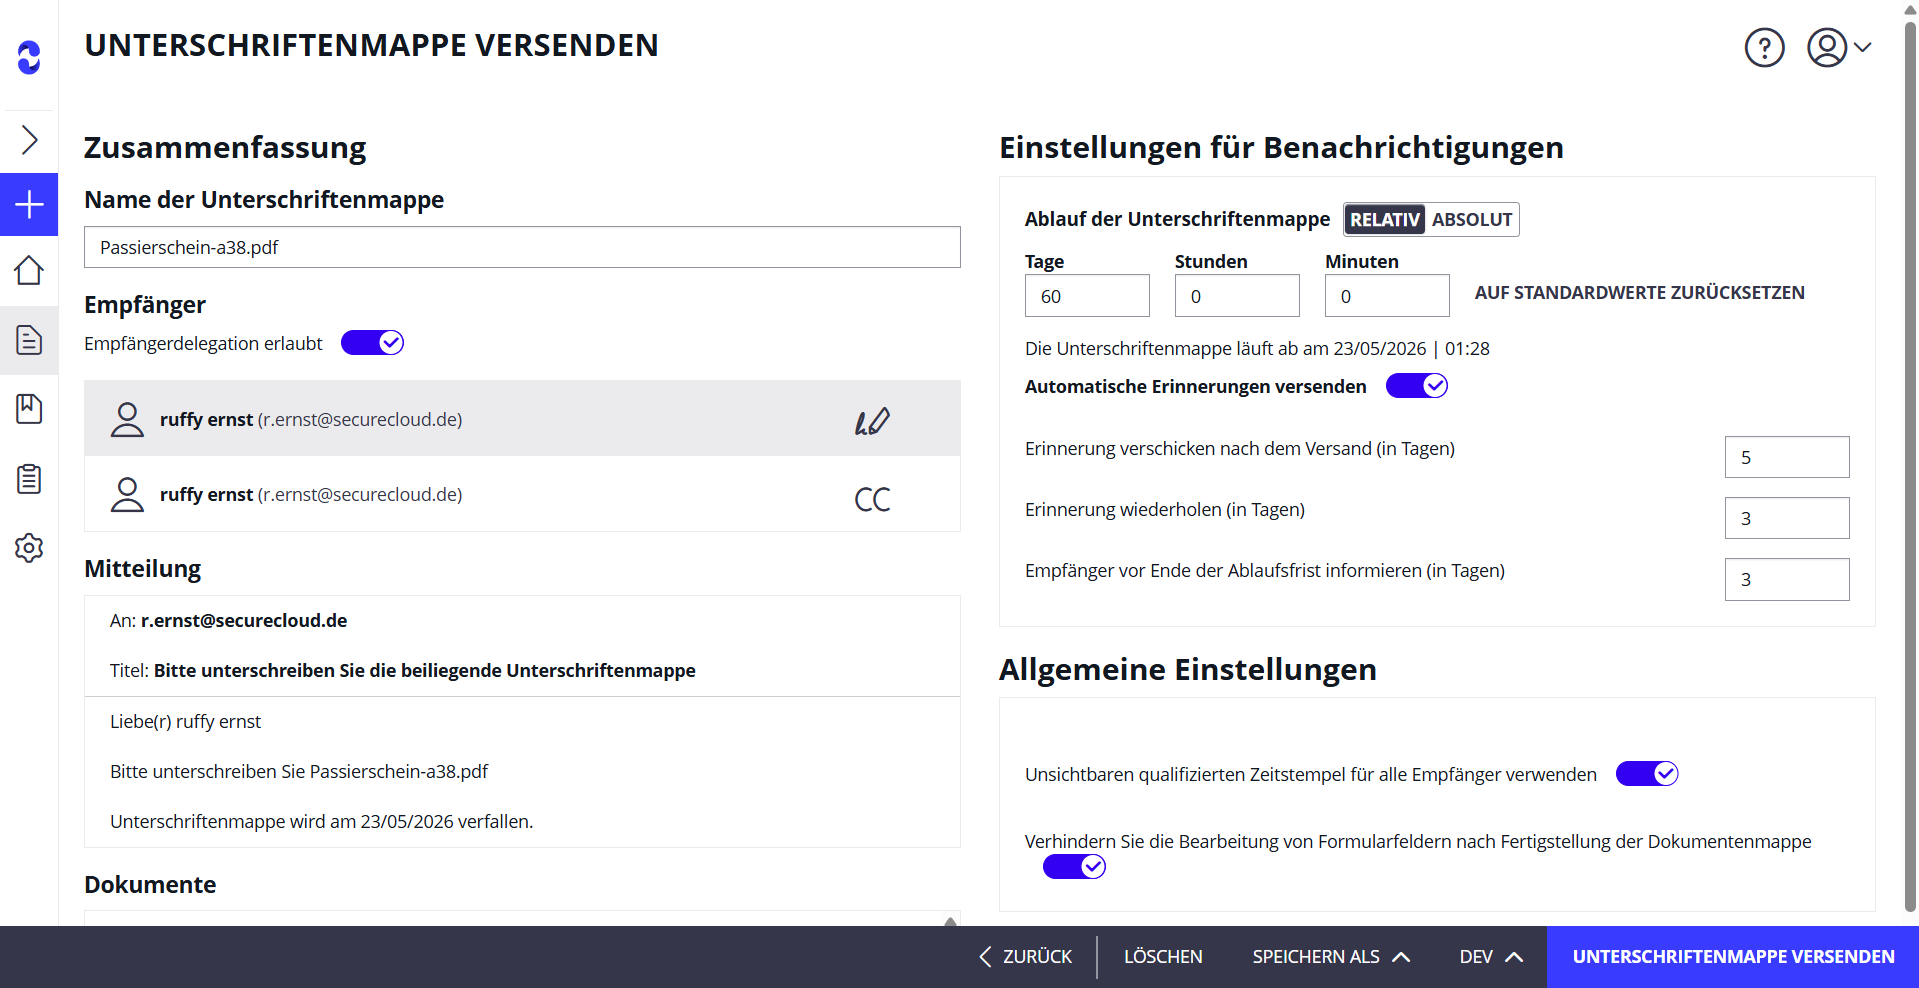Click the clipboard icon in the sidebar
1919x988 pixels.
pos(29,479)
